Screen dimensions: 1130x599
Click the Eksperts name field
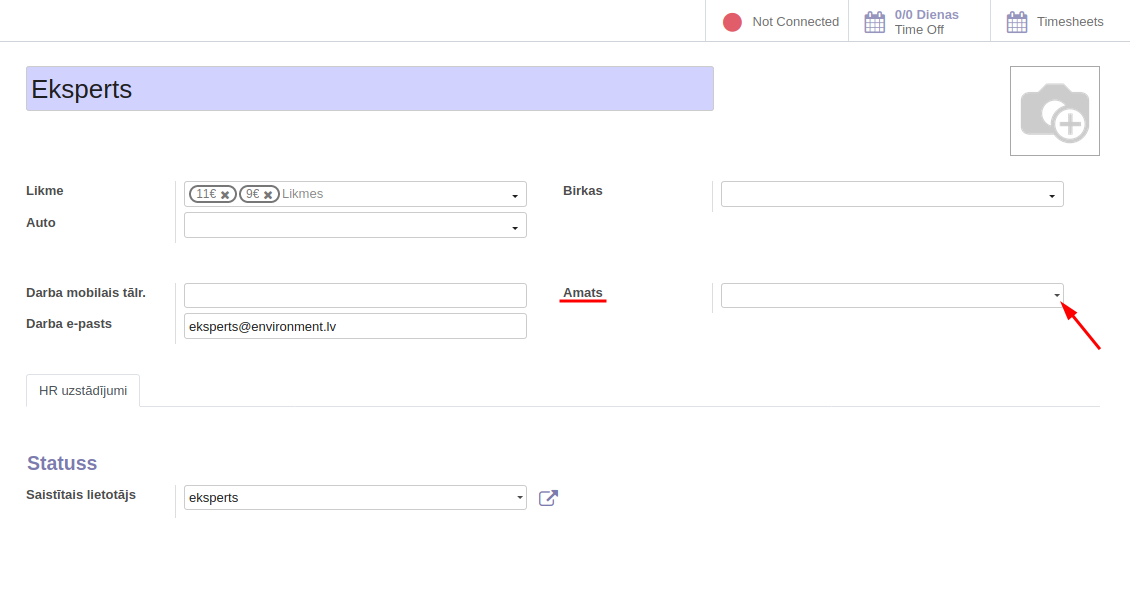point(369,88)
